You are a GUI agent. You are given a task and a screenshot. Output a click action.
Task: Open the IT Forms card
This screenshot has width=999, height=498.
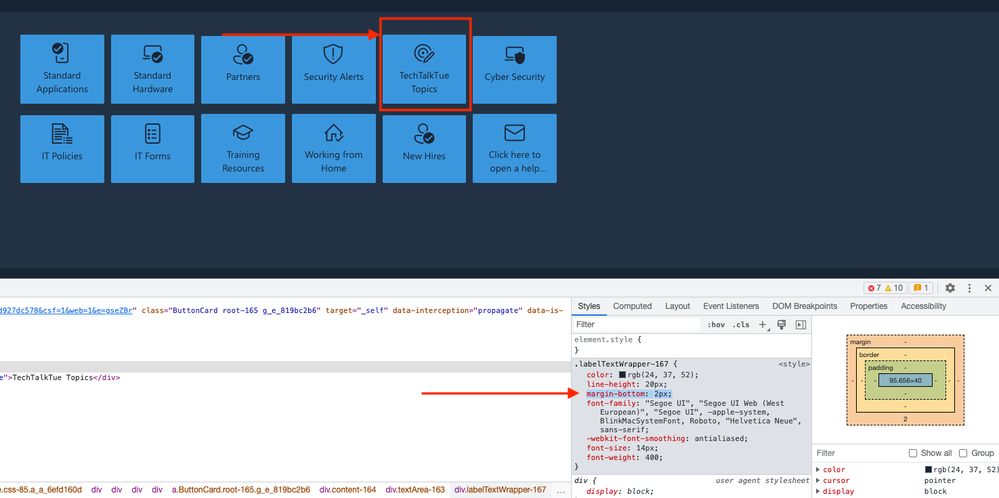coord(153,148)
